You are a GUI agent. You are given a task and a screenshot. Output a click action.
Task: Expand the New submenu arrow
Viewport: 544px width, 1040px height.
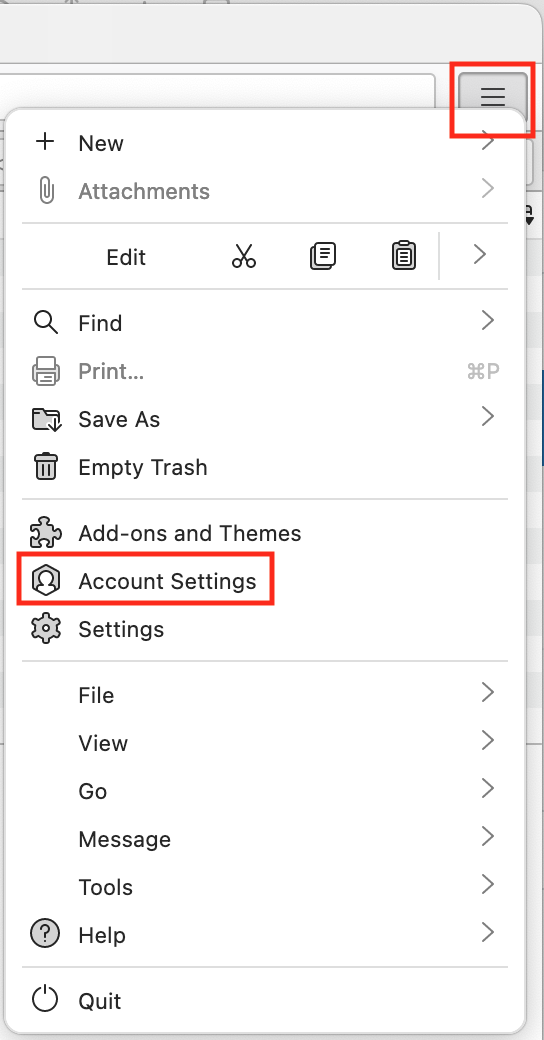(x=488, y=141)
